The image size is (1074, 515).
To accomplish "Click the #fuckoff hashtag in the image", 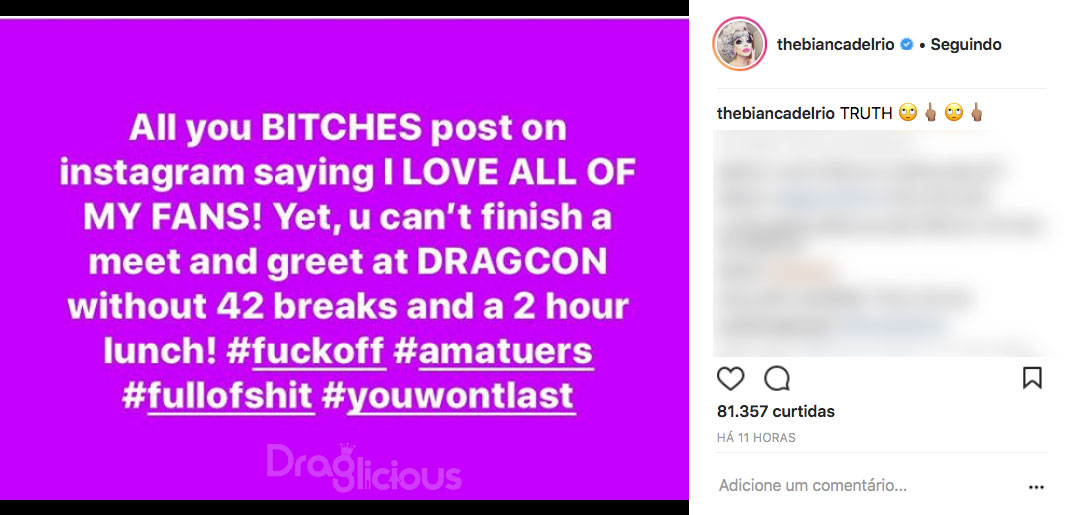I will (x=305, y=351).
